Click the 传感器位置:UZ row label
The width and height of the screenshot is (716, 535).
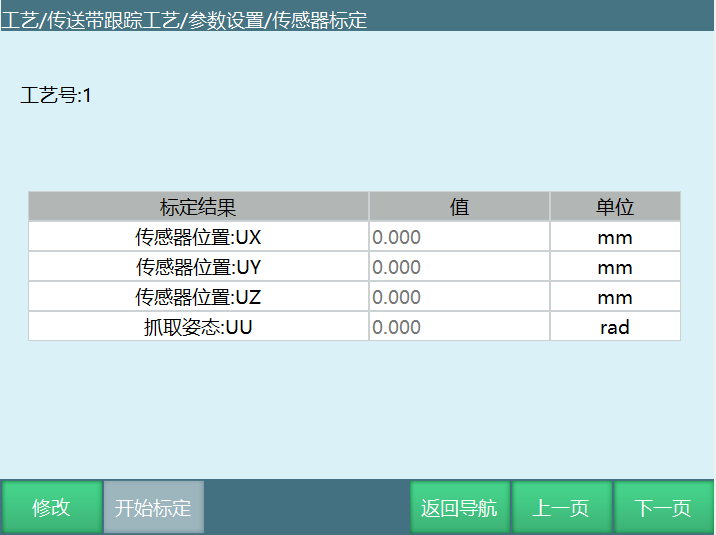tap(198, 297)
